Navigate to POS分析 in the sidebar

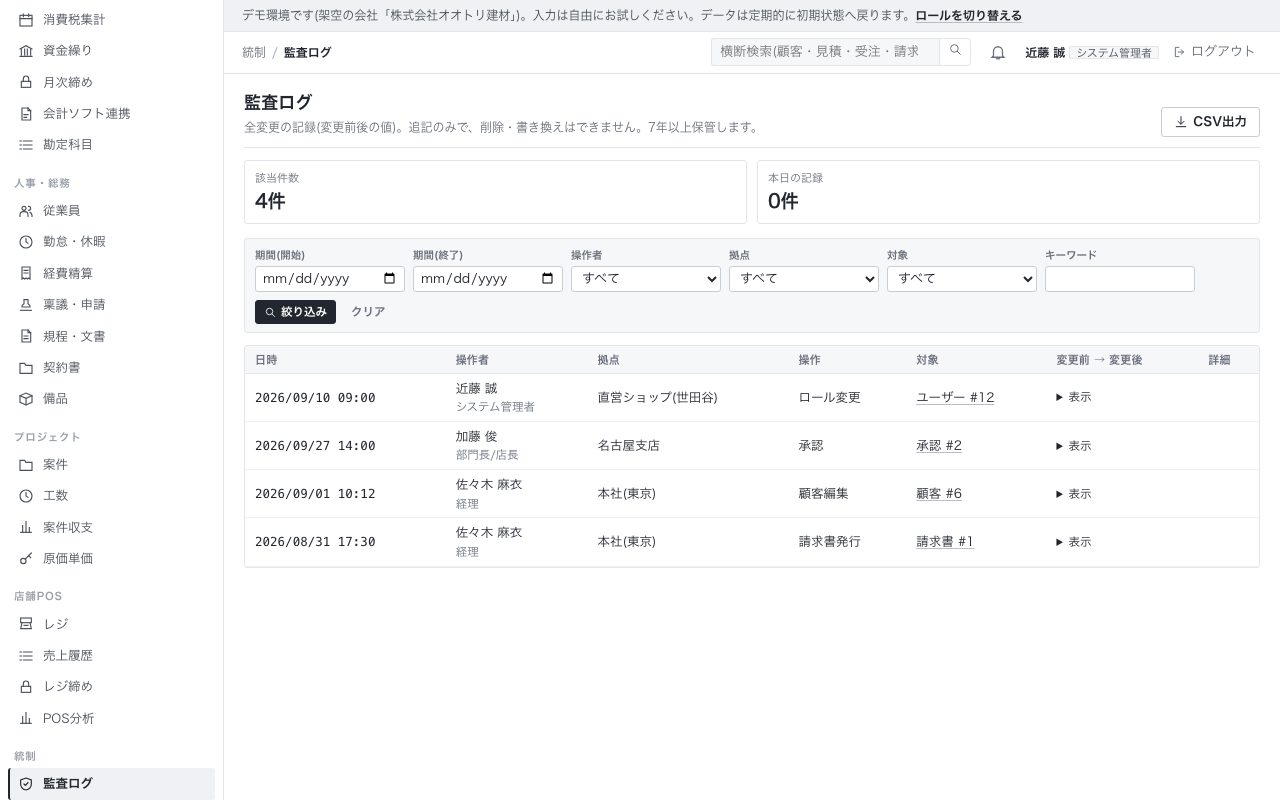pyautogui.click(x=111, y=718)
